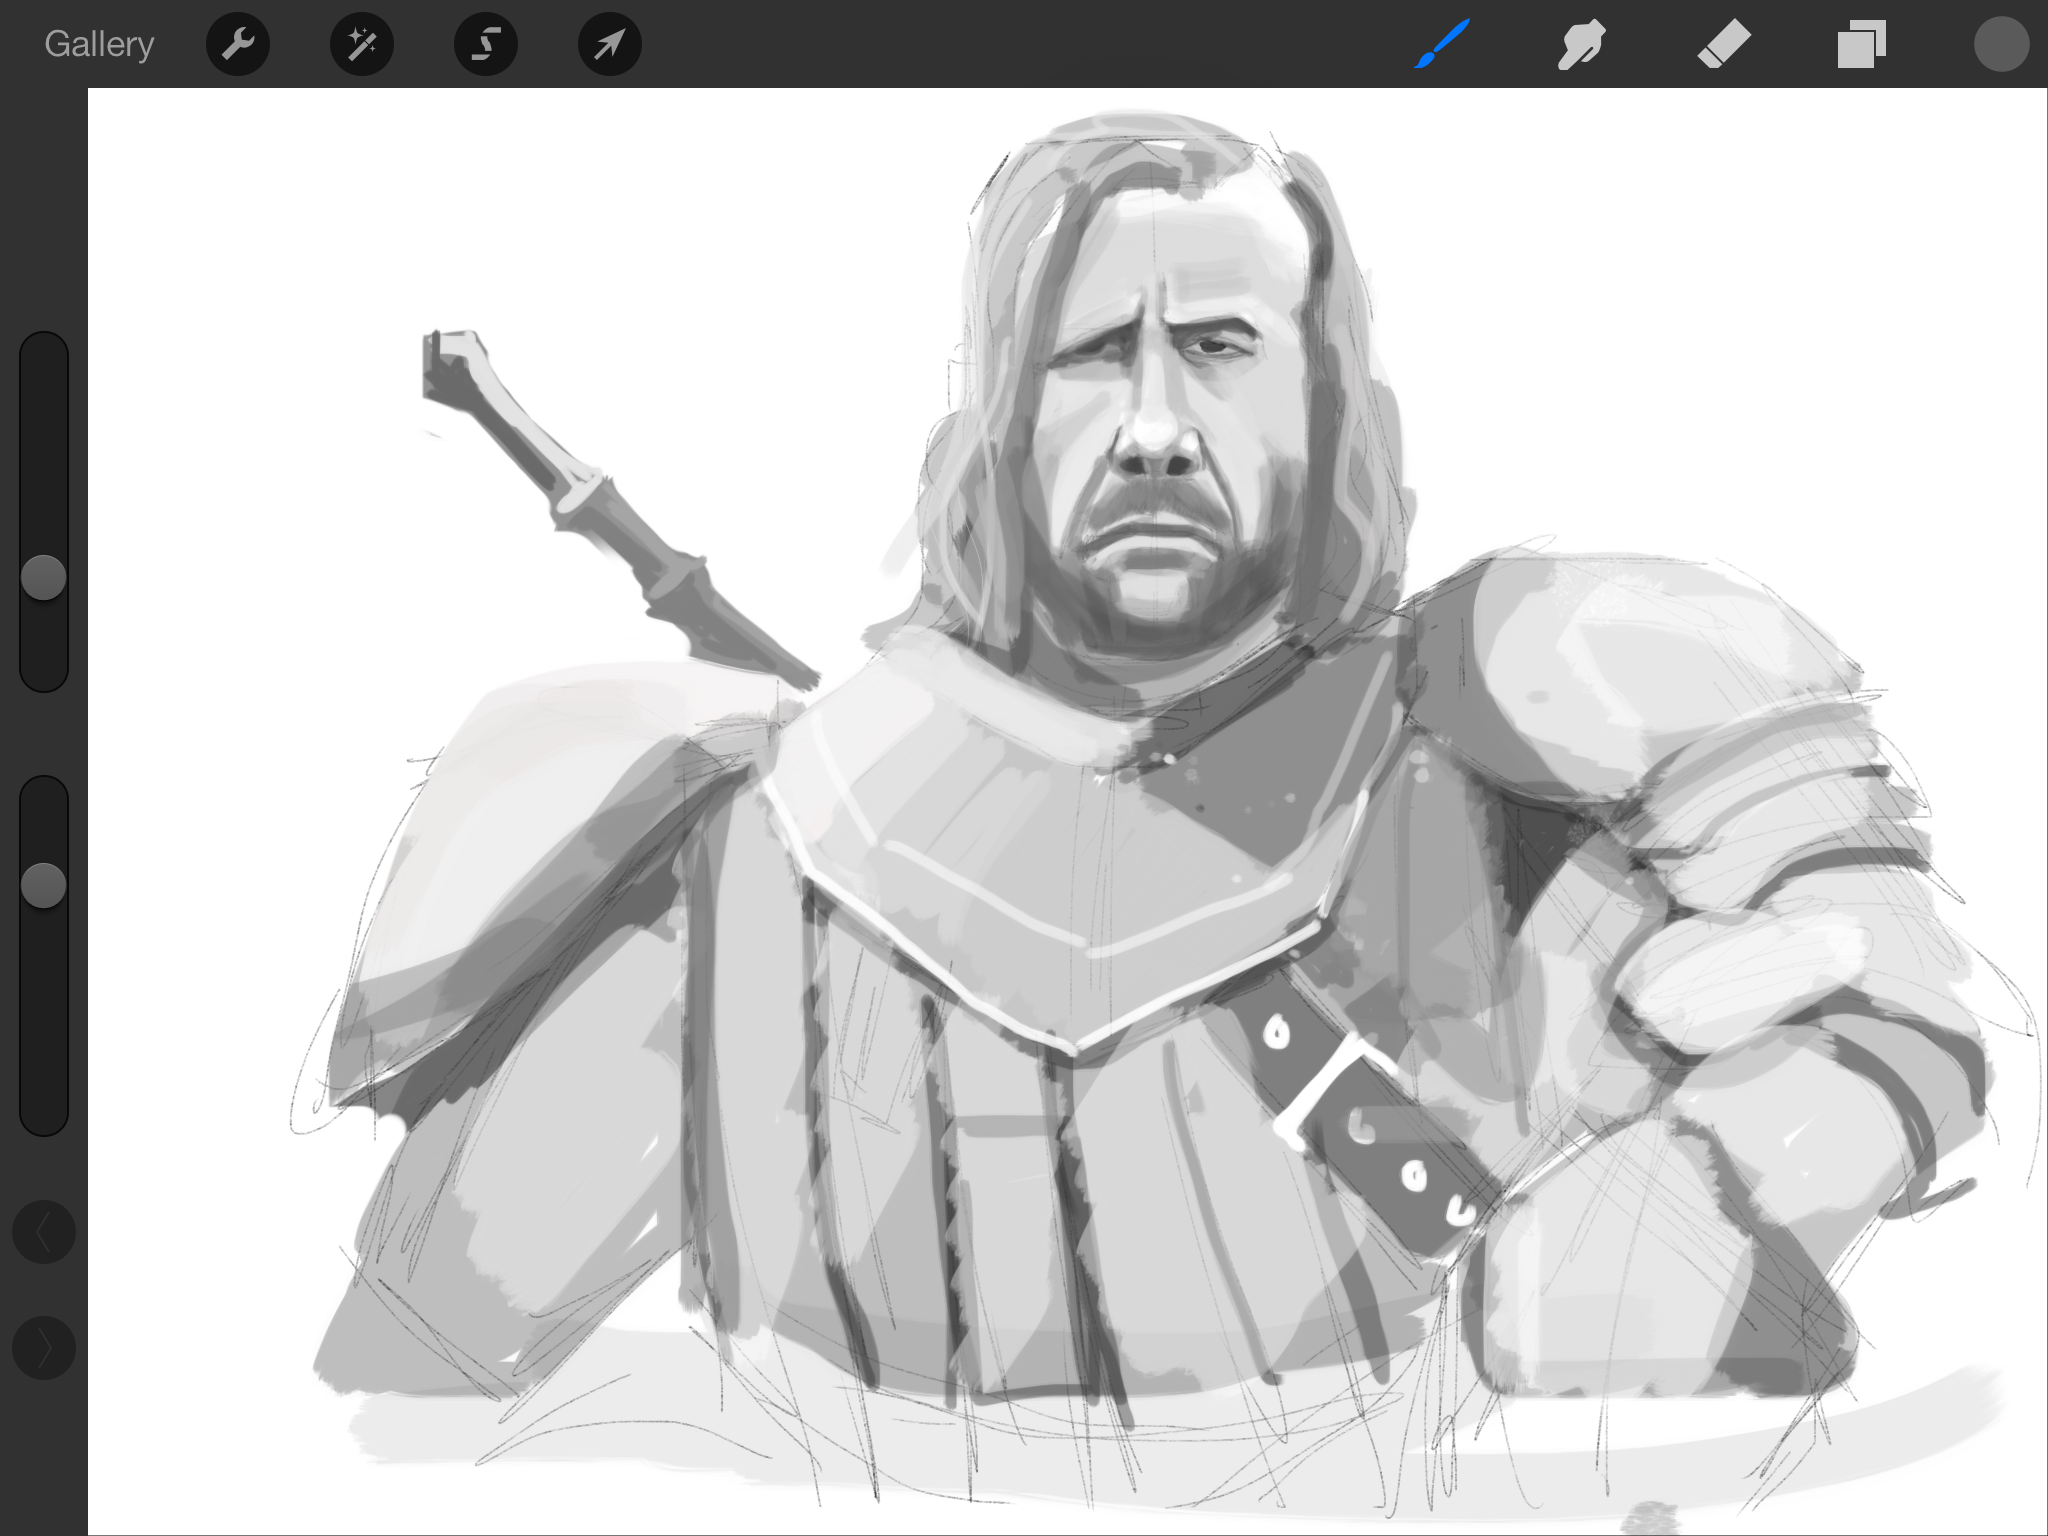Activate the Transform arrow tool
The image size is (2048, 1536).
[x=610, y=44]
